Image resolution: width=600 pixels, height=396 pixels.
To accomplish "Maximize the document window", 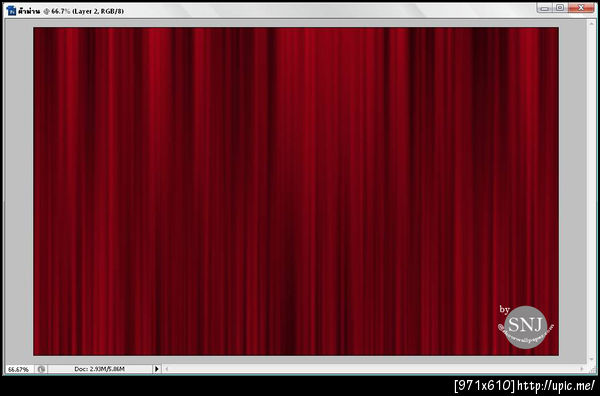I will click(x=560, y=8).
